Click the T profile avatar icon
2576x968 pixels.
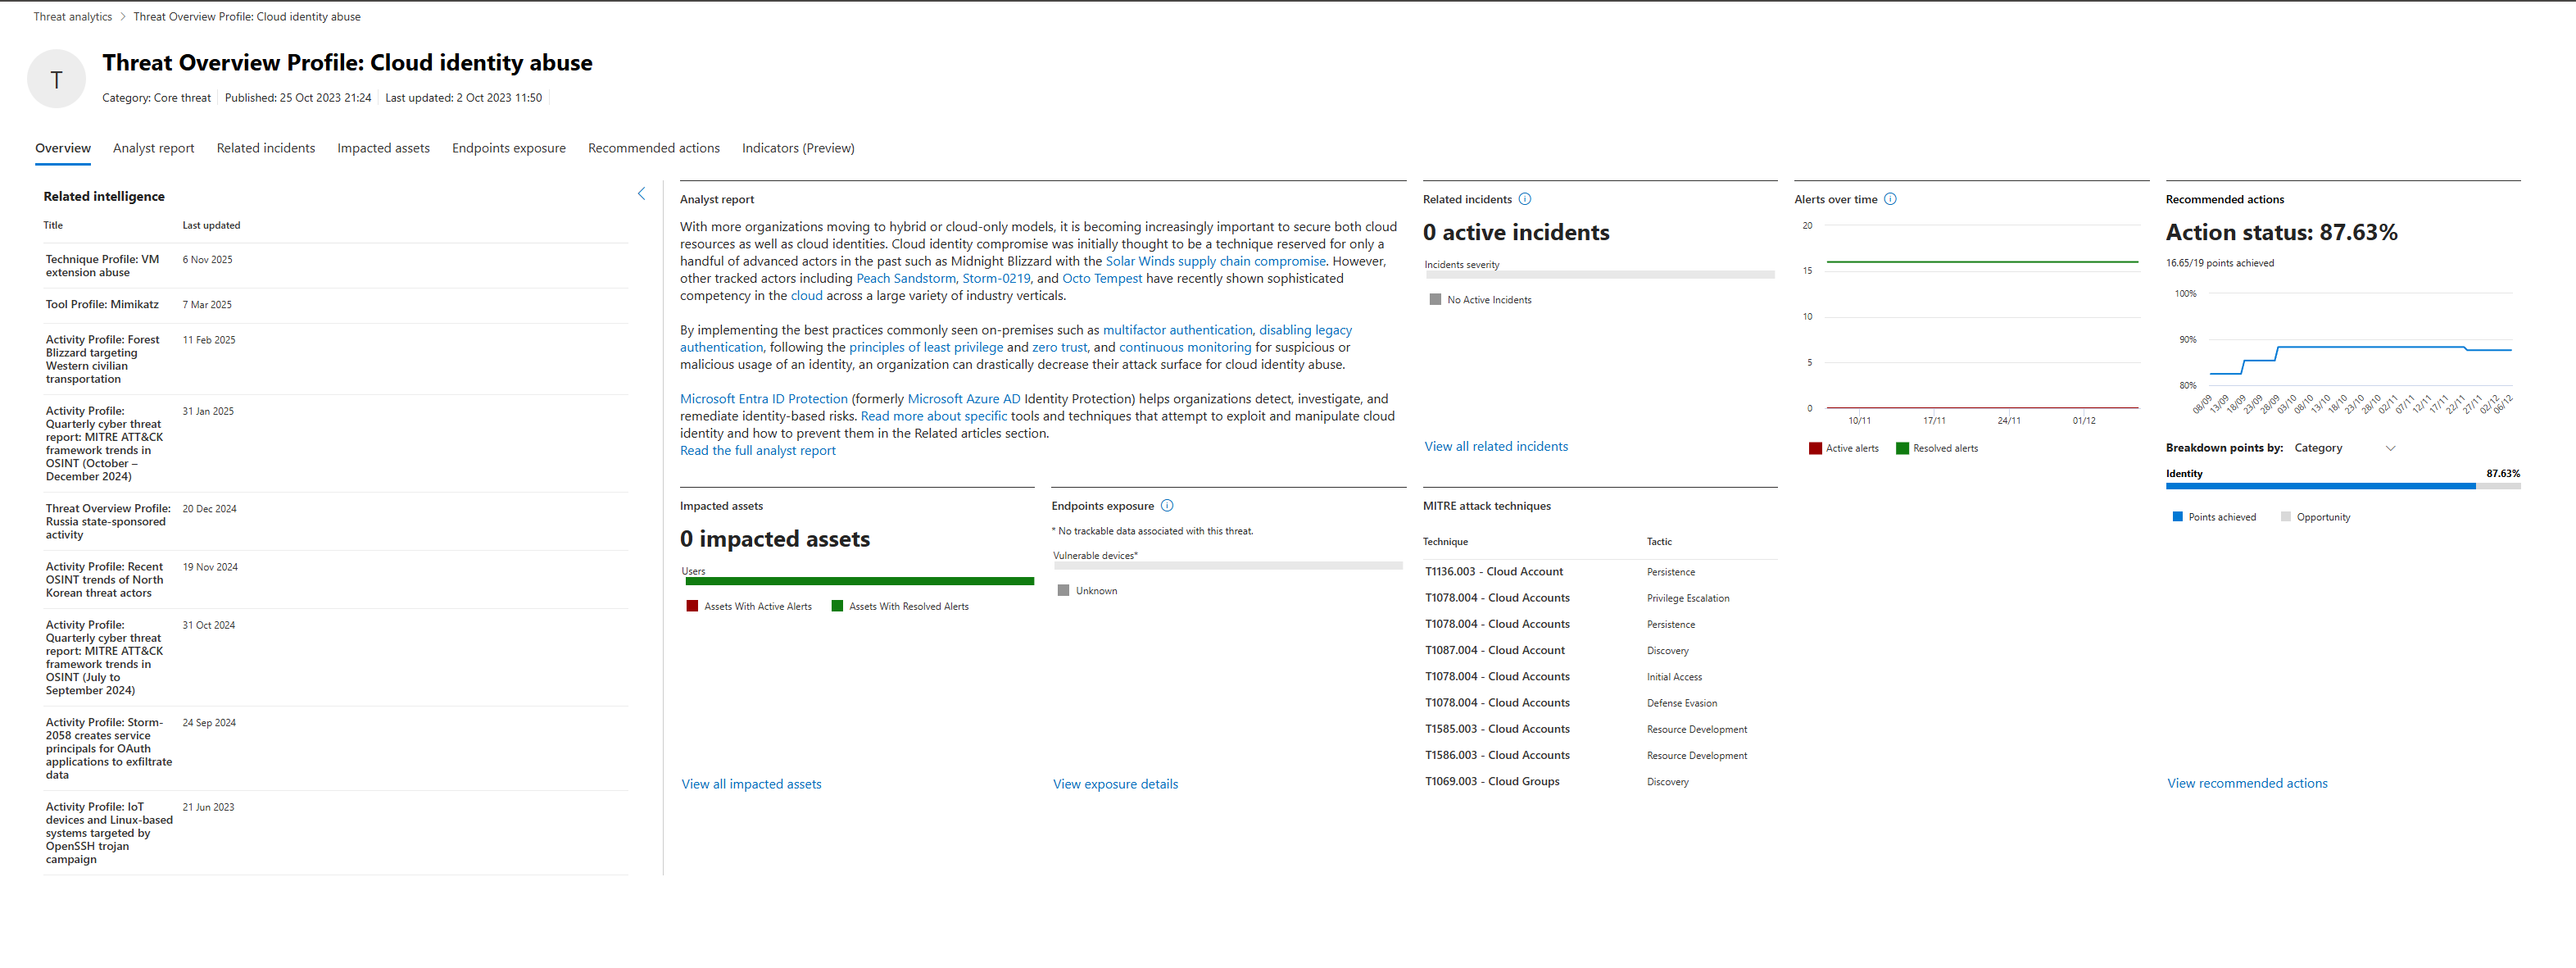(56, 79)
